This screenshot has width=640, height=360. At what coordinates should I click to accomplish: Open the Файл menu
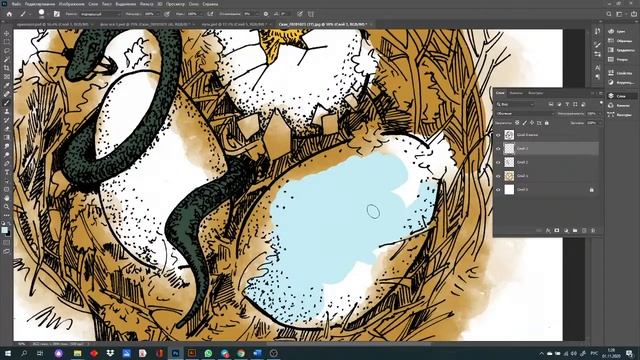click(16, 4)
